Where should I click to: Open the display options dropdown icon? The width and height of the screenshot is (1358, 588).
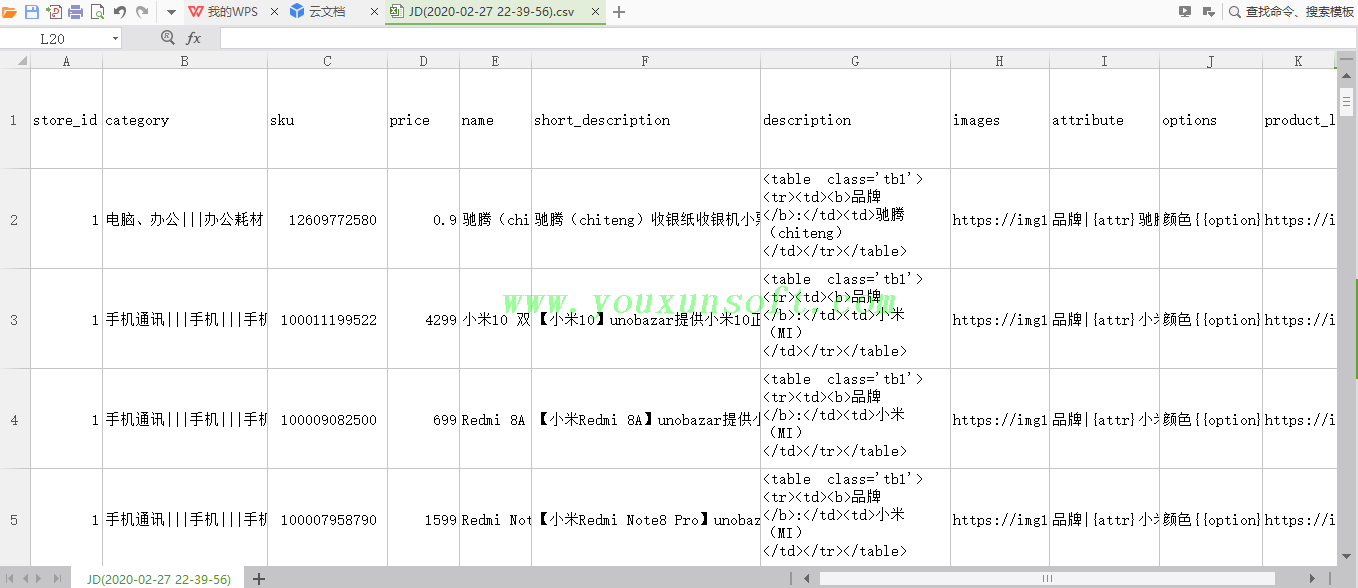click(1208, 12)
